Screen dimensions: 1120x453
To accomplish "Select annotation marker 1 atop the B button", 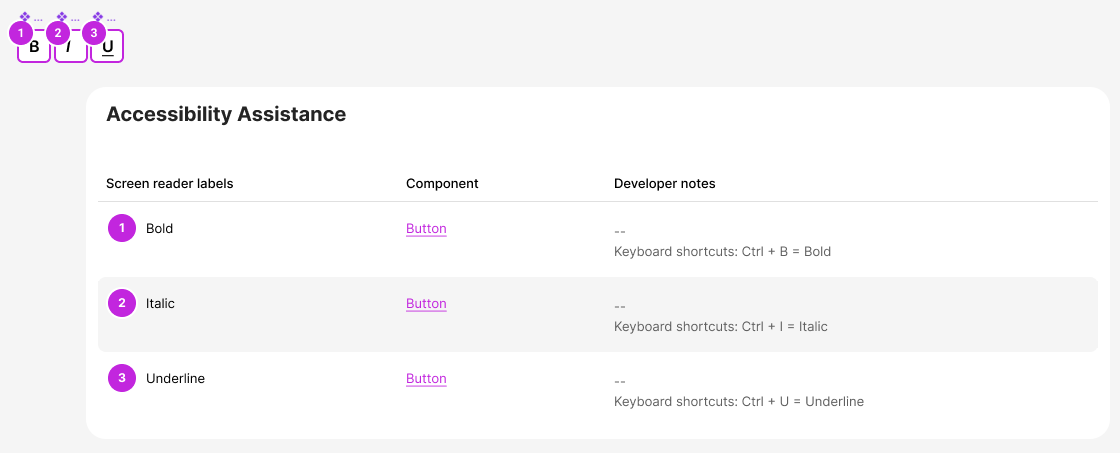I will (x=21, y=33).
